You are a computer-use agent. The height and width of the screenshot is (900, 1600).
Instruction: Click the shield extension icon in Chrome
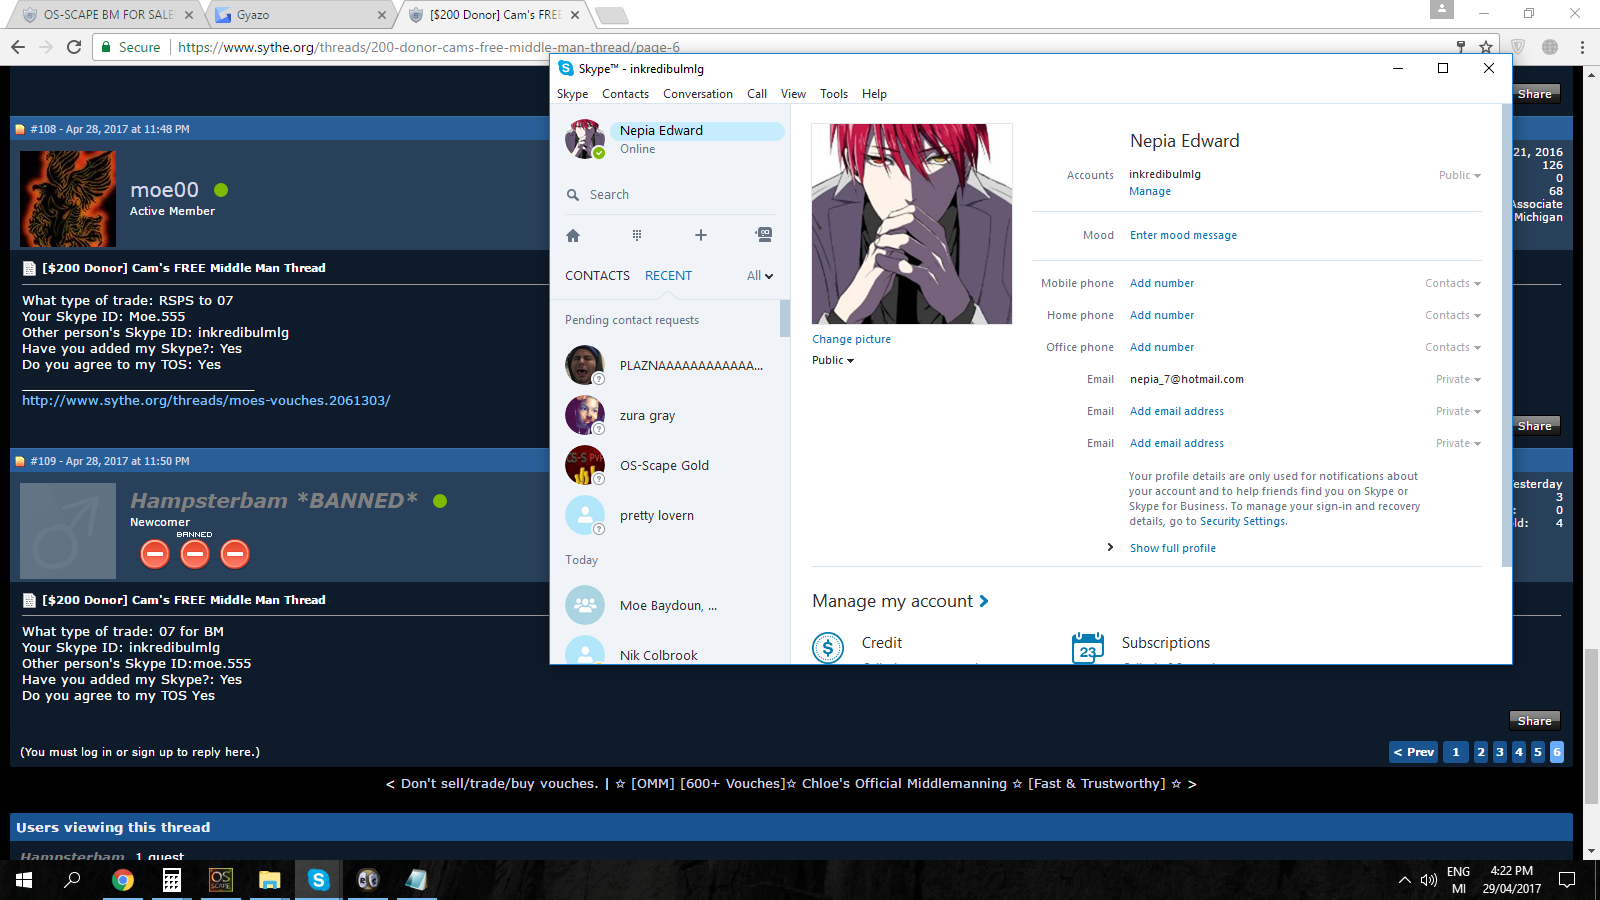coord(1518,47)
